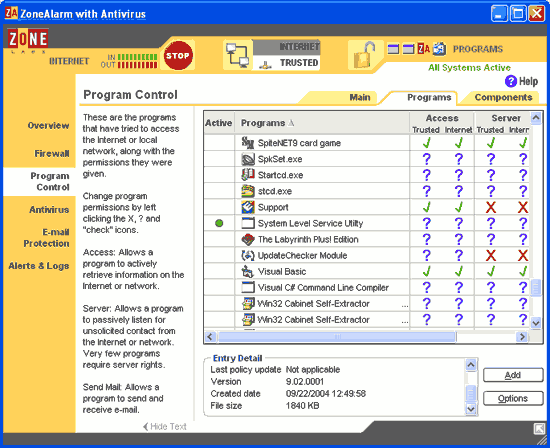
Task: Click the red STOP emergency button
Action: (x=178, y=55)
